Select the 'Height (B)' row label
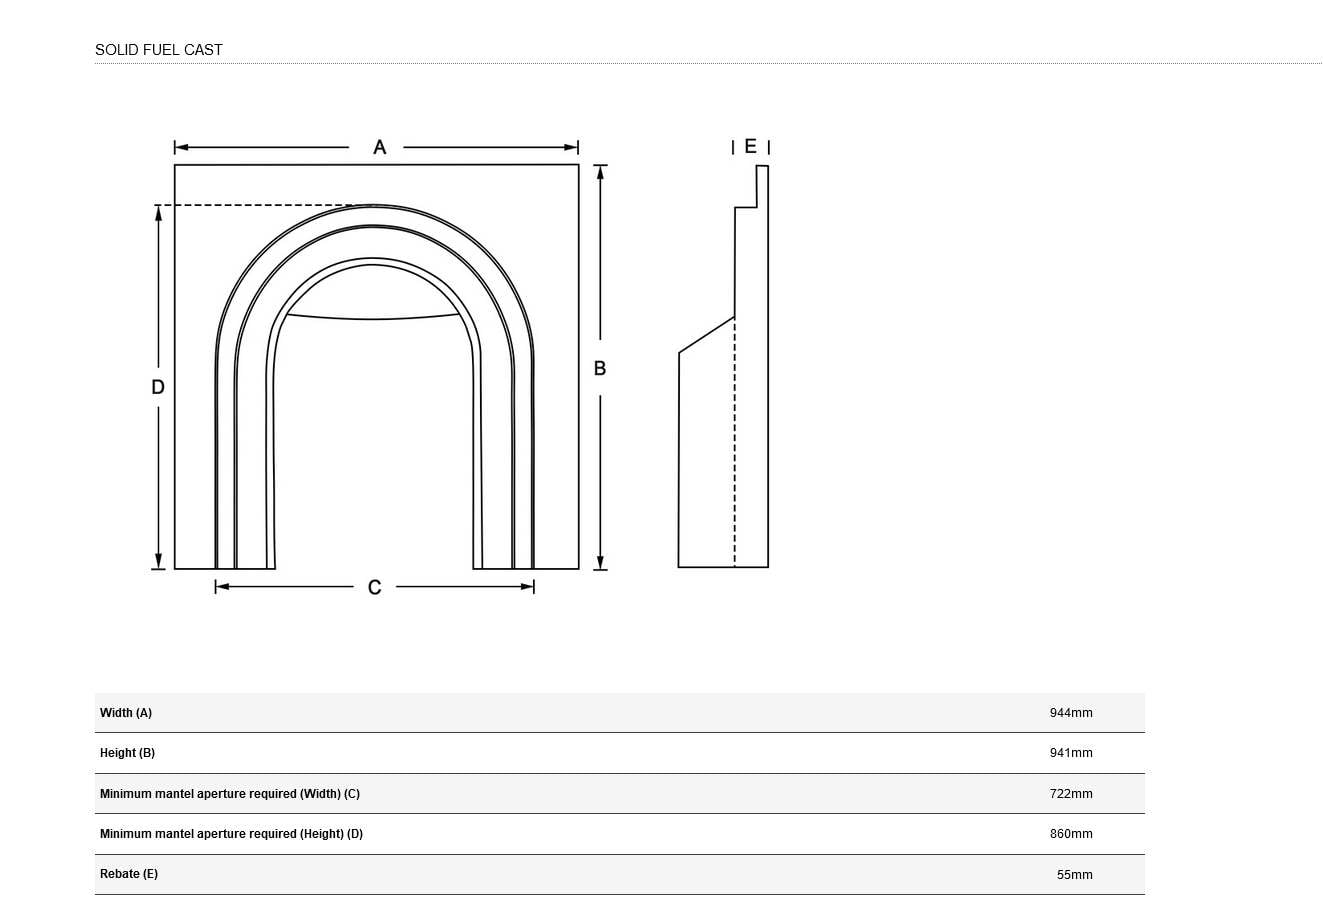The width and height of the screenshot is (1323, 919). point(127,753)
